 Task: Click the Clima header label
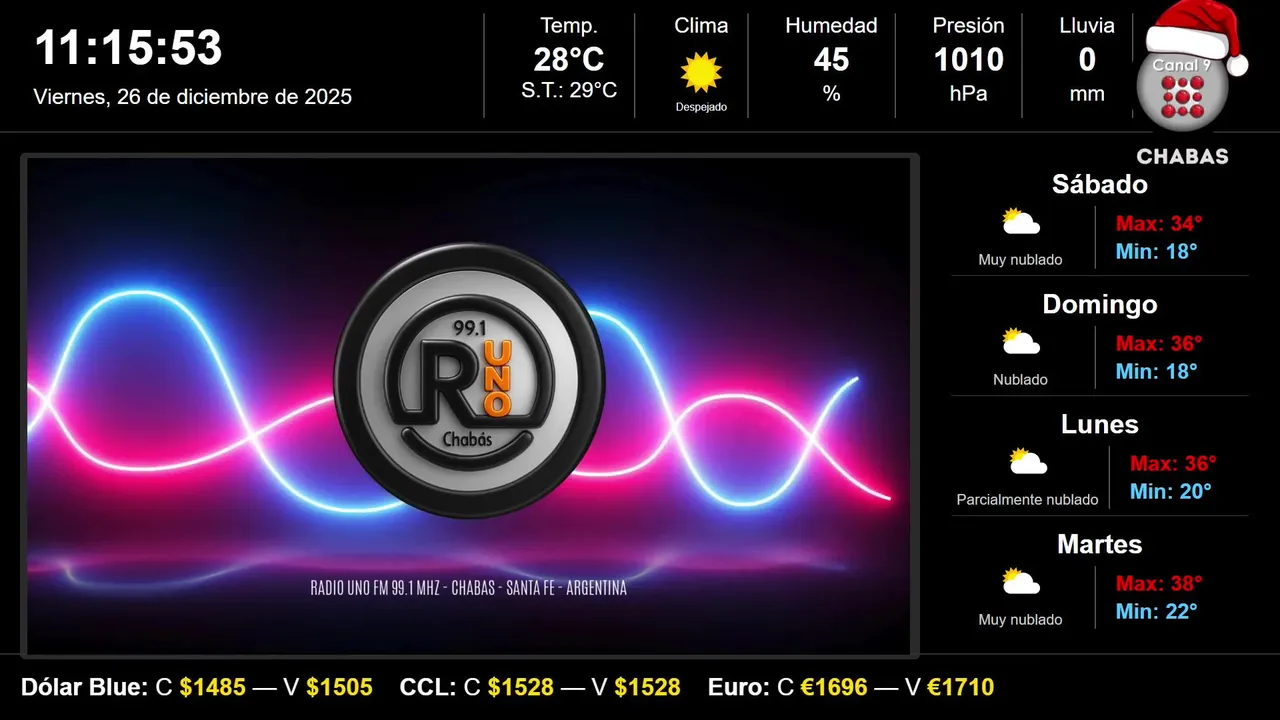tap(701, 26)
